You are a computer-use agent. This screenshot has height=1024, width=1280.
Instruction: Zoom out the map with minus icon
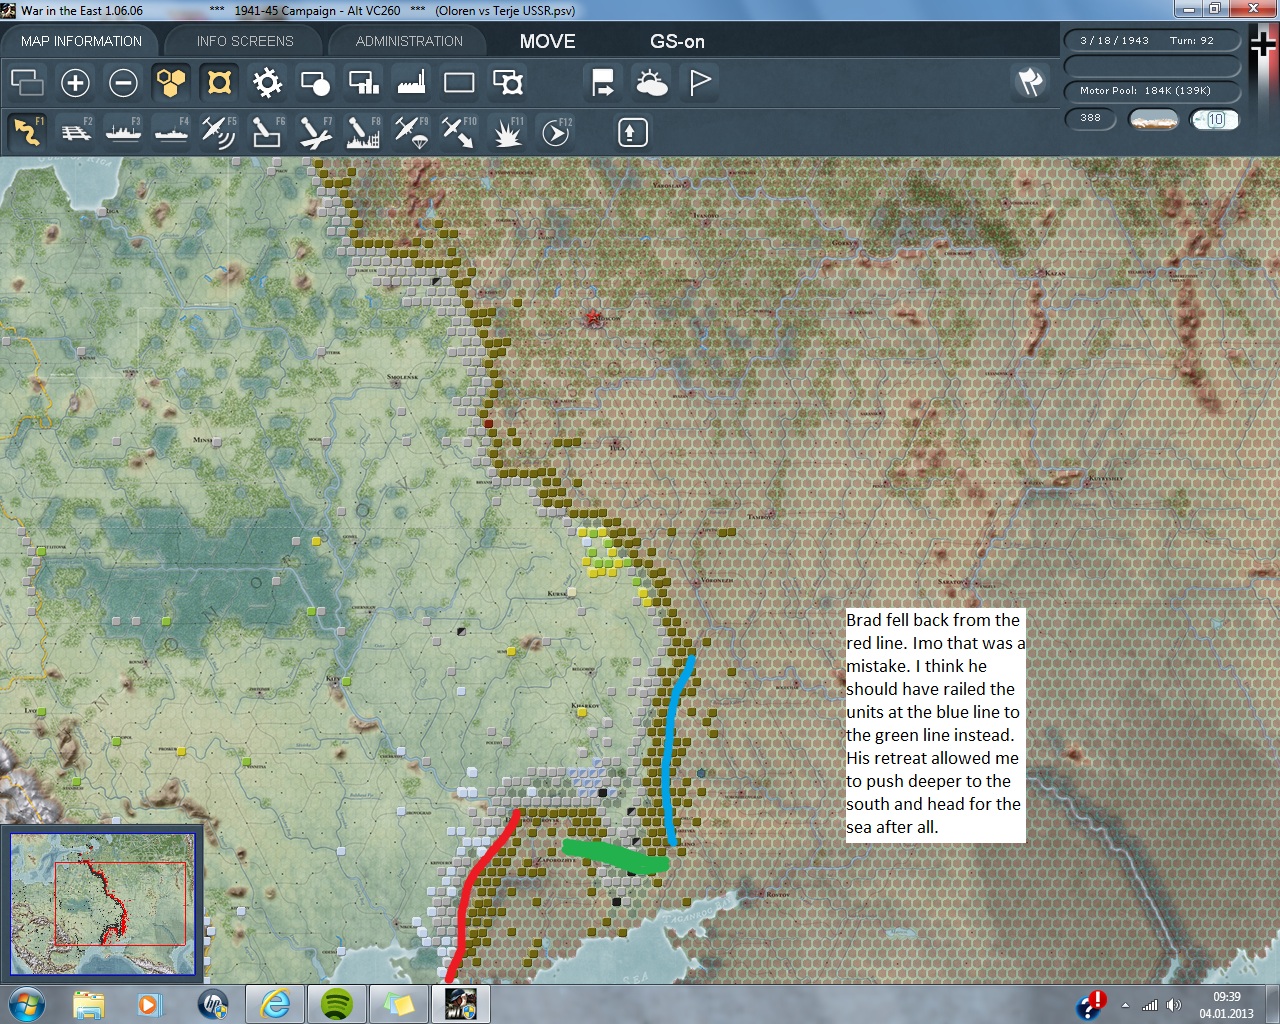pos(123,82)
